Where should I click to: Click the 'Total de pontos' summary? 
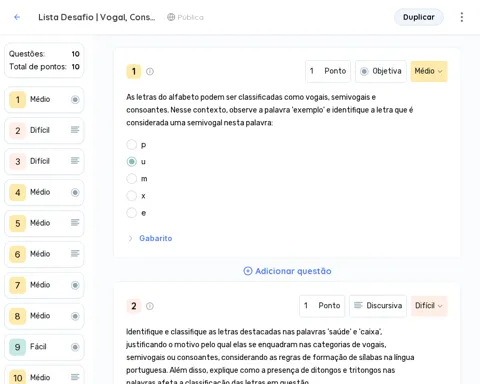click(44, 67)
